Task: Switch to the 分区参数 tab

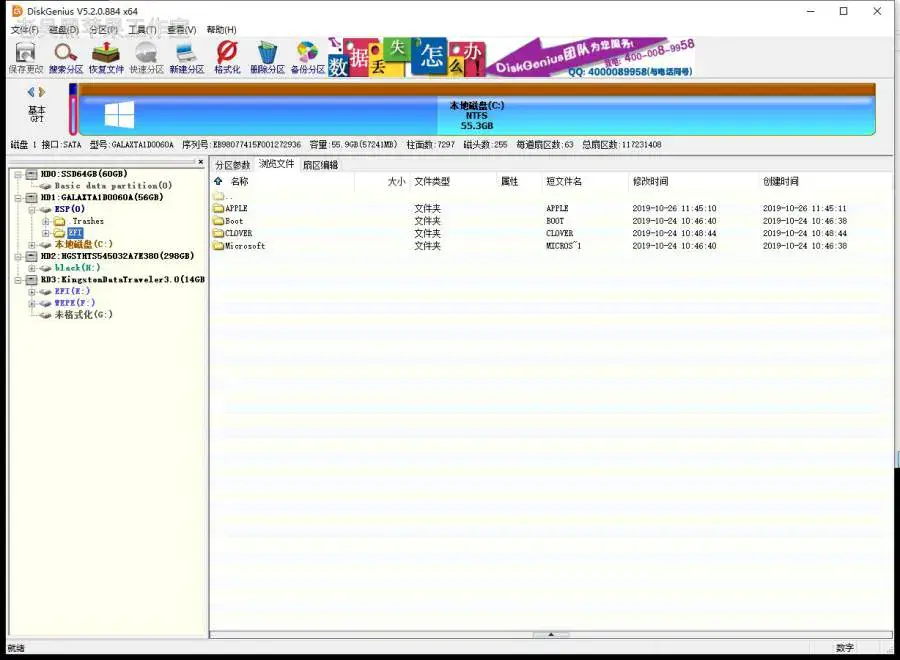Action: [232, 165]
